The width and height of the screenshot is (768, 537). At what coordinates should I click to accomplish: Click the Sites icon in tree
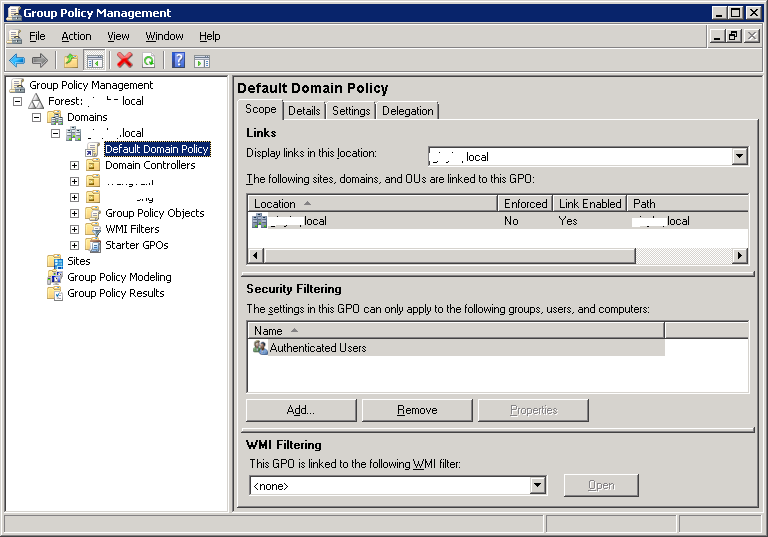coord(55,261)
